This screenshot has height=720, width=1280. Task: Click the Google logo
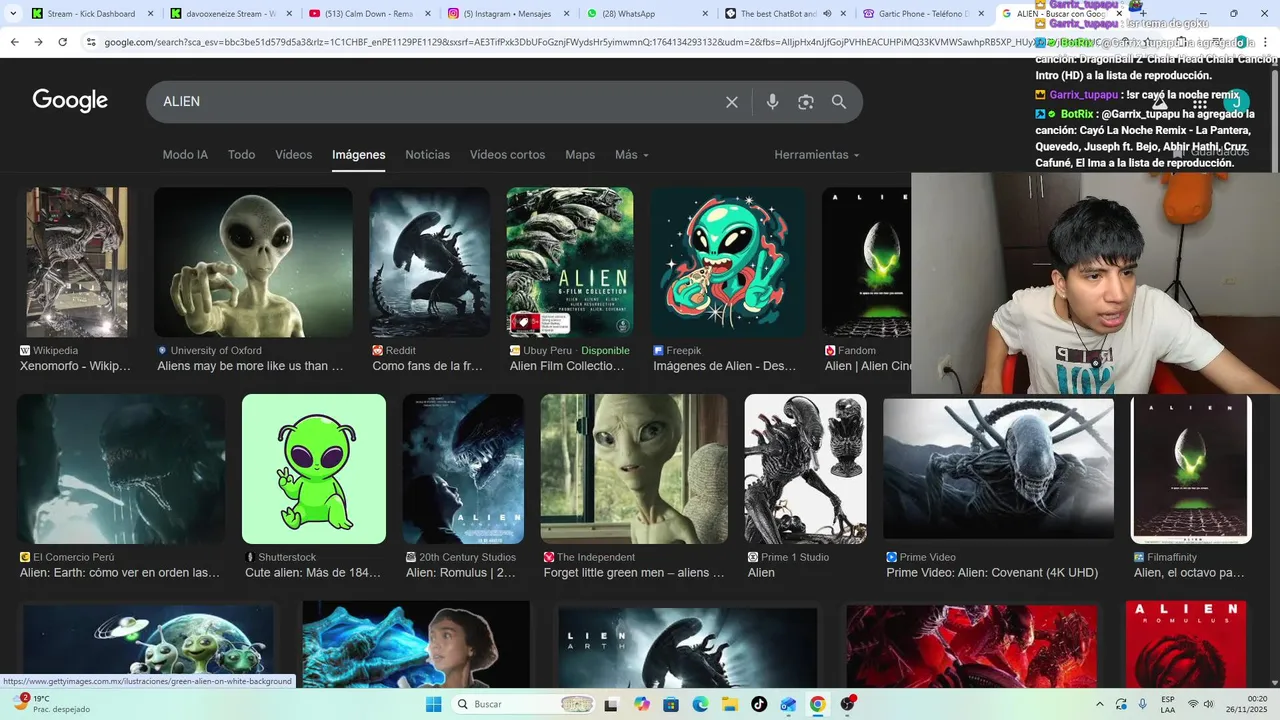(70, 101)
